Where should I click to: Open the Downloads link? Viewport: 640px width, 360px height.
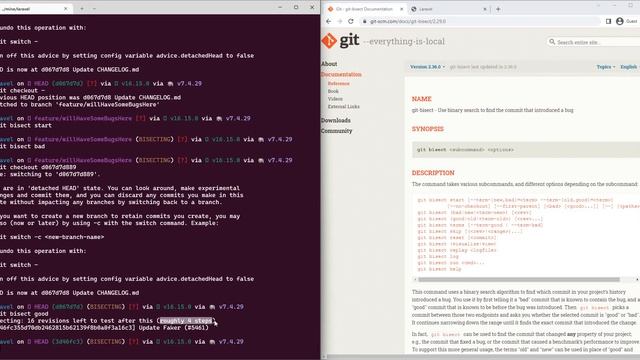[x=336, y=120]
